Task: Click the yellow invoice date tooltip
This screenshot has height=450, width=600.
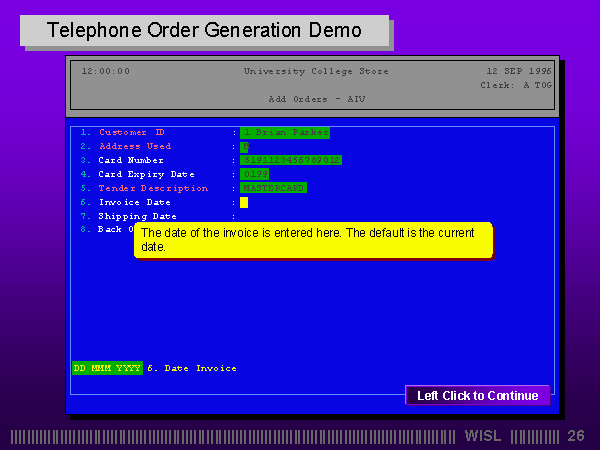Action: [313, 240]
